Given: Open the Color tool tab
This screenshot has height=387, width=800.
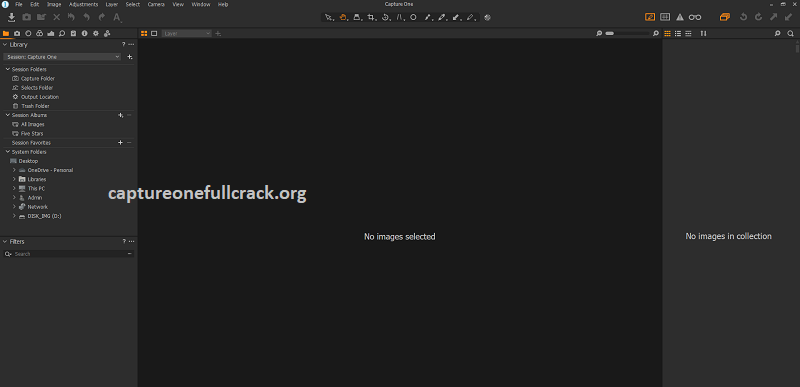Looking at the screenshot, I should coord(40,34).
